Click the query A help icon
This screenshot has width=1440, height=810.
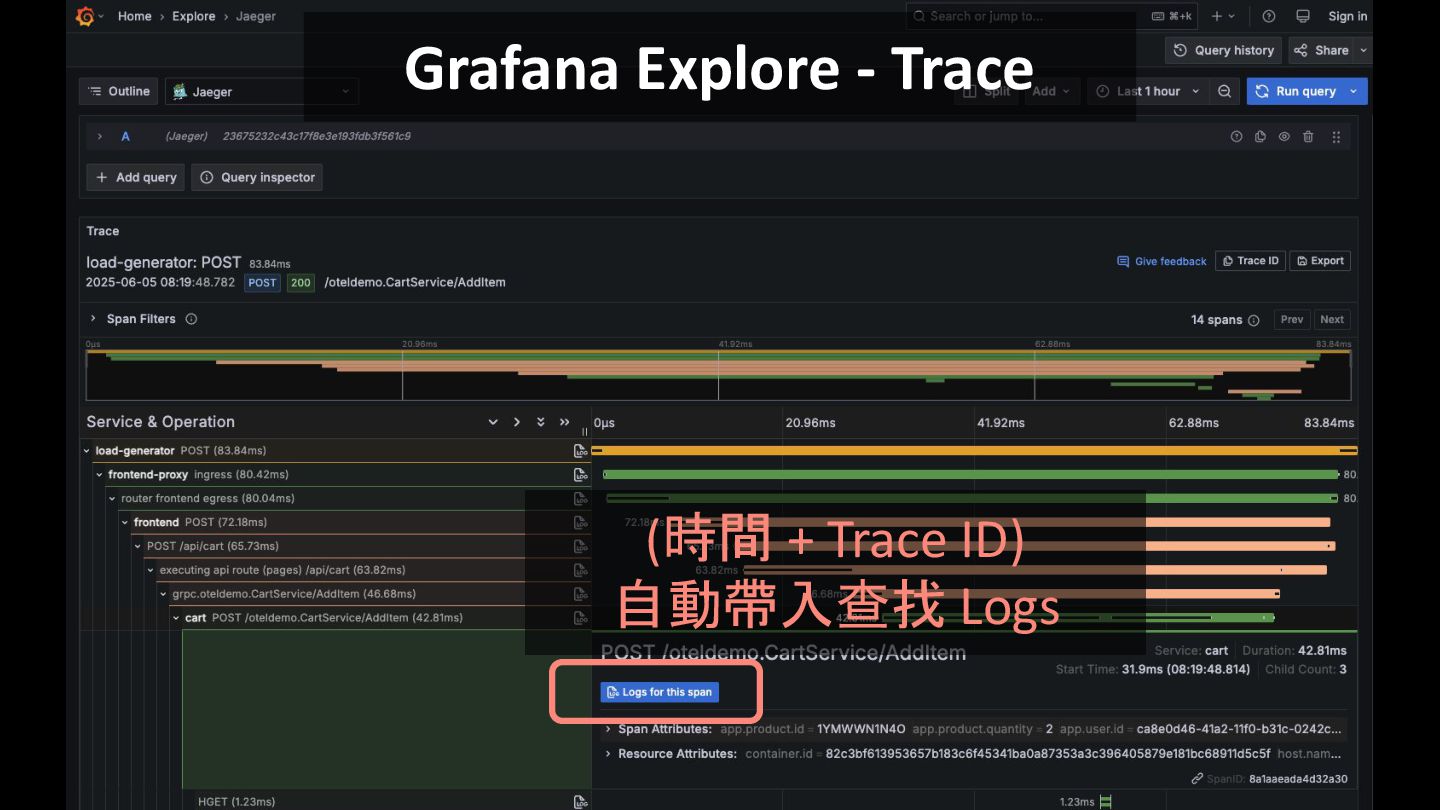1237,136
